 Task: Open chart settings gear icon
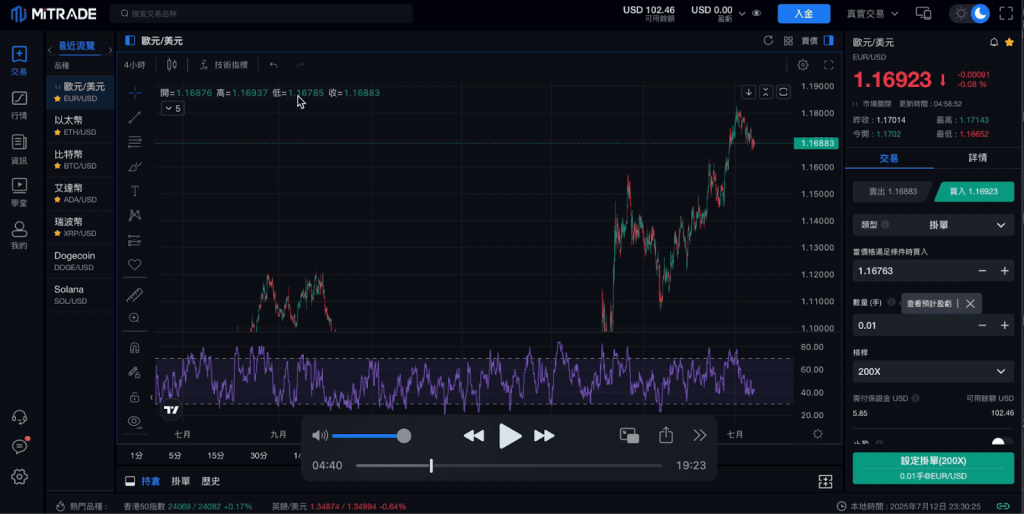803,65
